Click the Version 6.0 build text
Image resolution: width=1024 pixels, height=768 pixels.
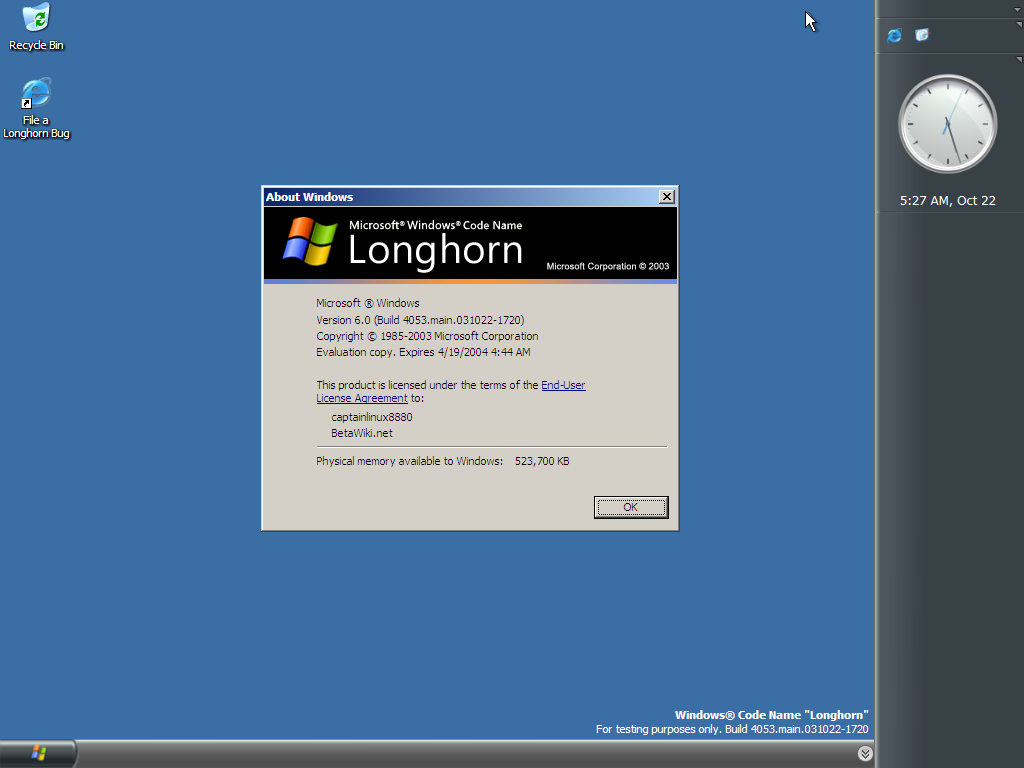click(420, 320)
